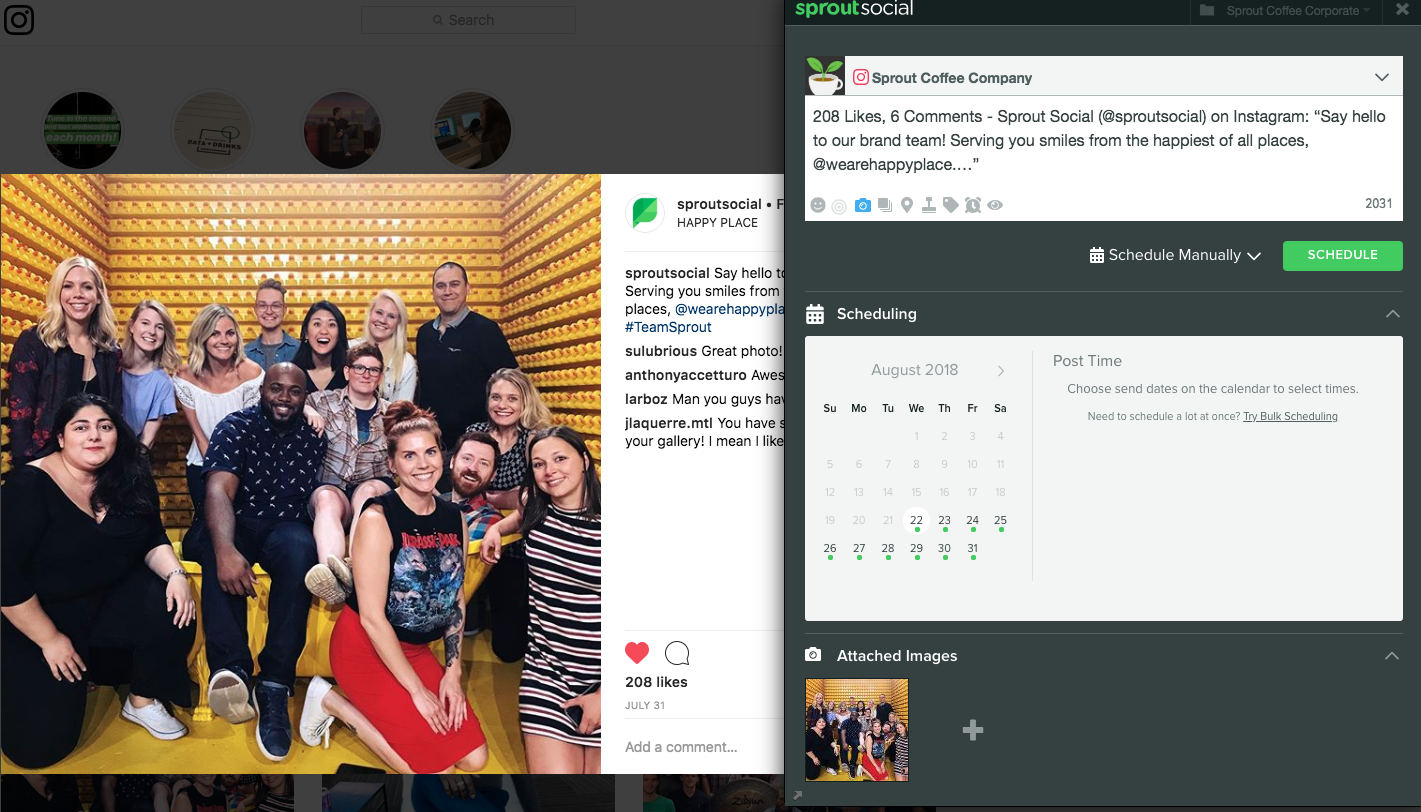Screen dimensions: 1421x812
Task: Add a location with the pin icon
Action: point(907,205)
